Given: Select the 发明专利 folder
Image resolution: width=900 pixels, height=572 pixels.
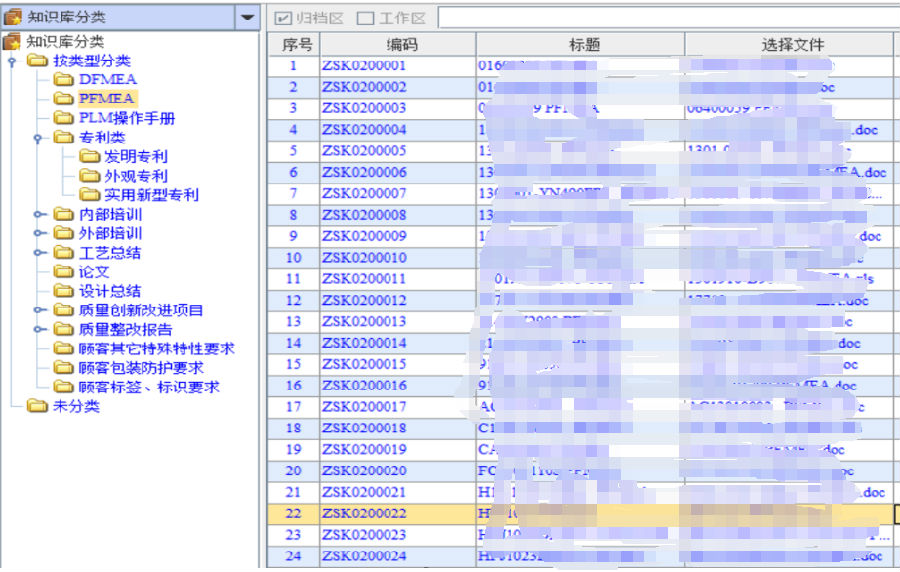Looking at the screenshot, I should coord(135,157).
